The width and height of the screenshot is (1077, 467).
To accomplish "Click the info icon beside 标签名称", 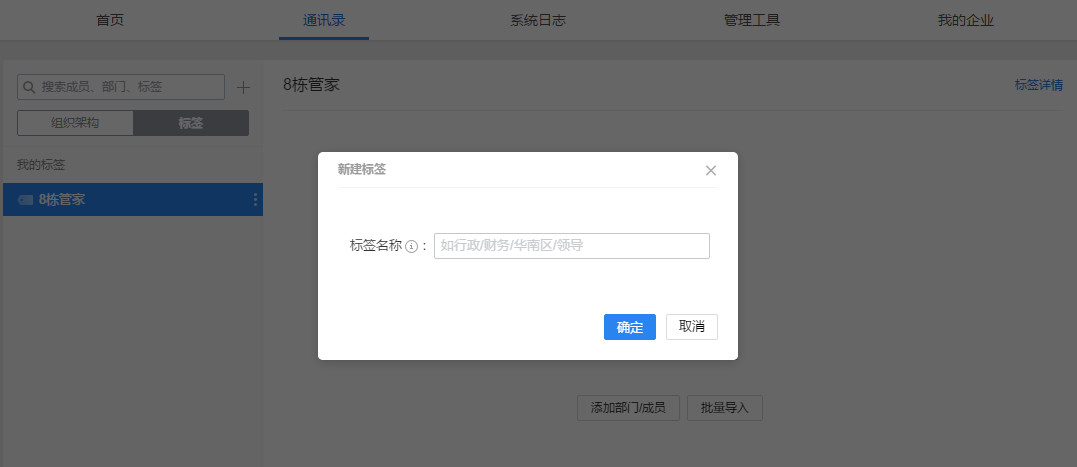I will (411, 246).
